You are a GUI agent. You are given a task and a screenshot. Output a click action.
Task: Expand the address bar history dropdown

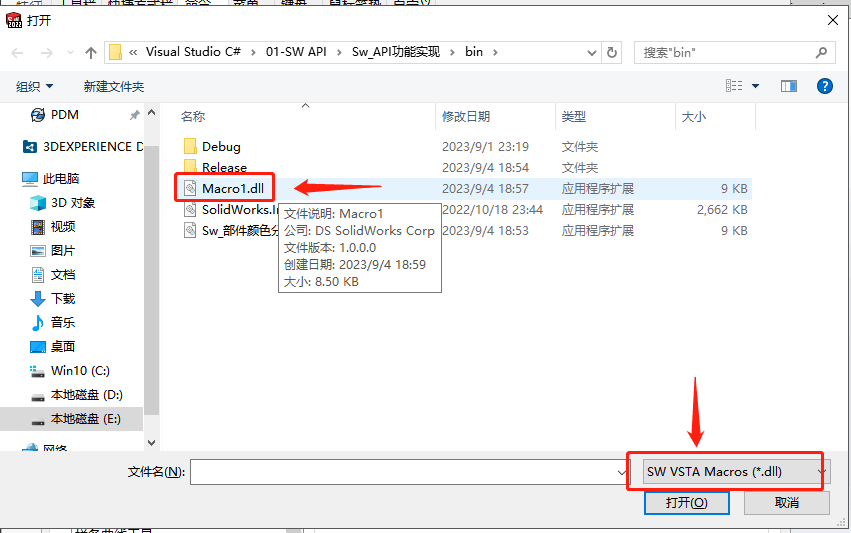[x=592, y=53]
